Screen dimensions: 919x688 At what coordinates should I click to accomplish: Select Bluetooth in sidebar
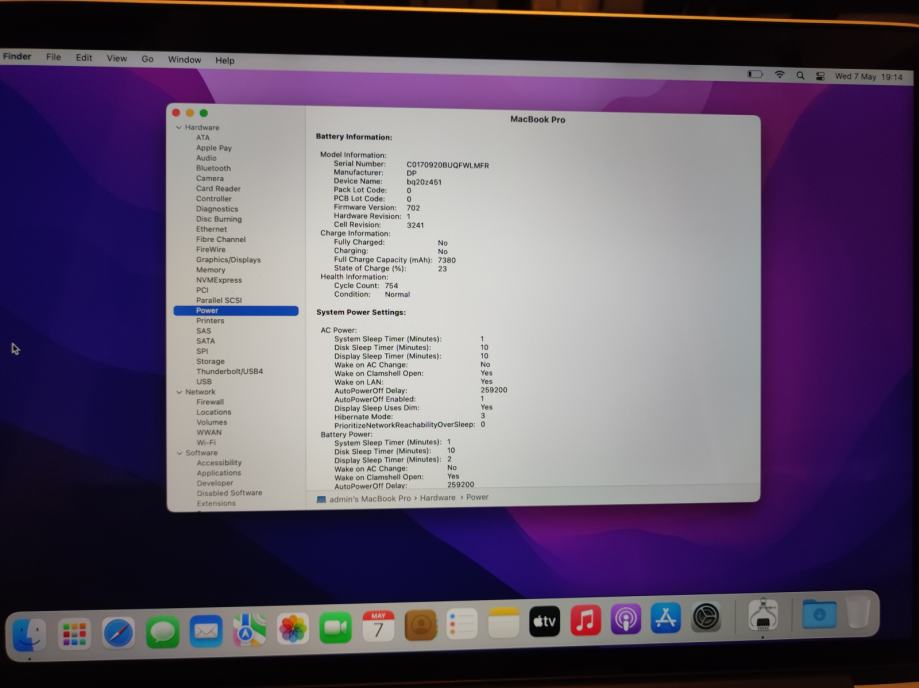(213, 168)
